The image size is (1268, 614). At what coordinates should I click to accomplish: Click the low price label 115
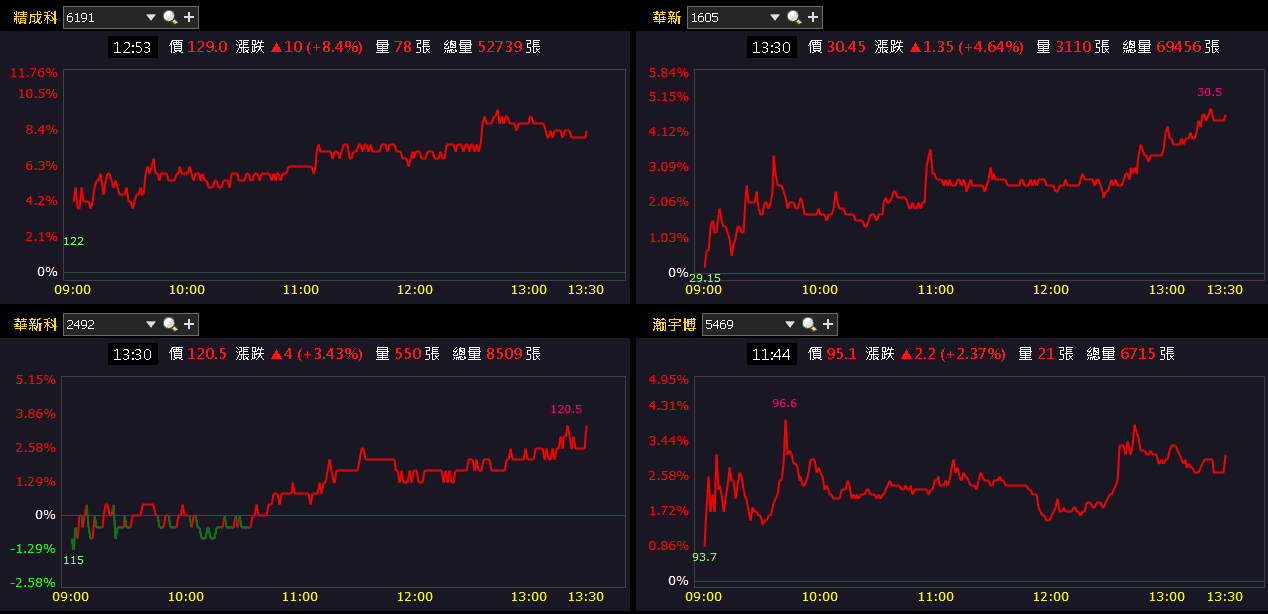click(x=73, y=560)
